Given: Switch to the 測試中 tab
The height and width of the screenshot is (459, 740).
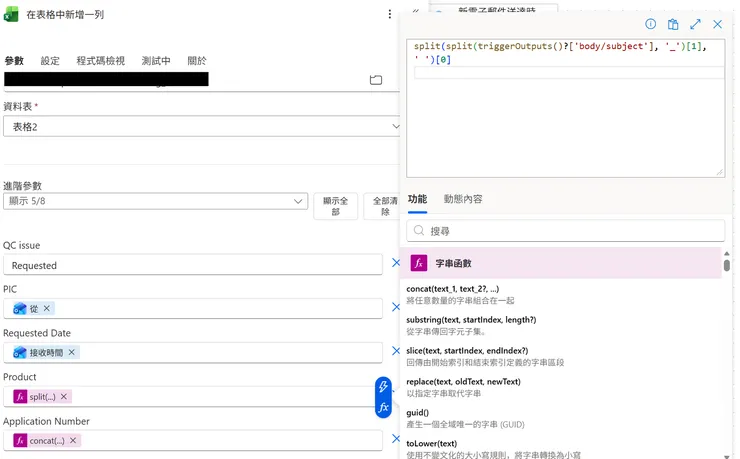Looking at the screenshot, I should [156, 60].
